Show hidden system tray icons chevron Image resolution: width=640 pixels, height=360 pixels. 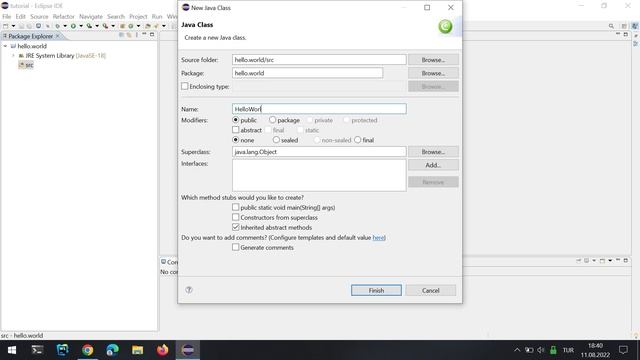click(517, 350)
